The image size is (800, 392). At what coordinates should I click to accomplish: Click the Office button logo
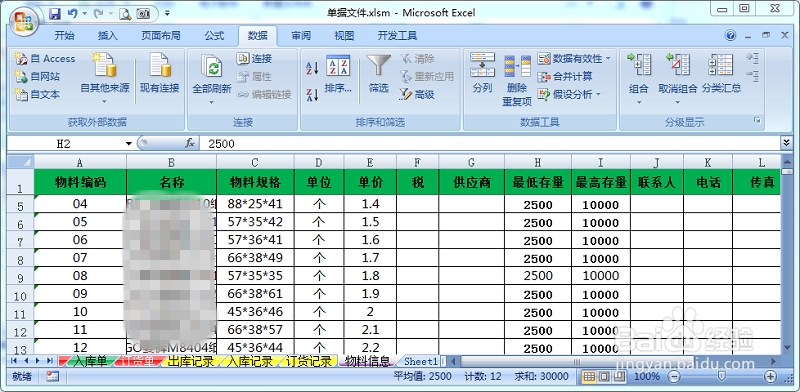coord(25,21)
